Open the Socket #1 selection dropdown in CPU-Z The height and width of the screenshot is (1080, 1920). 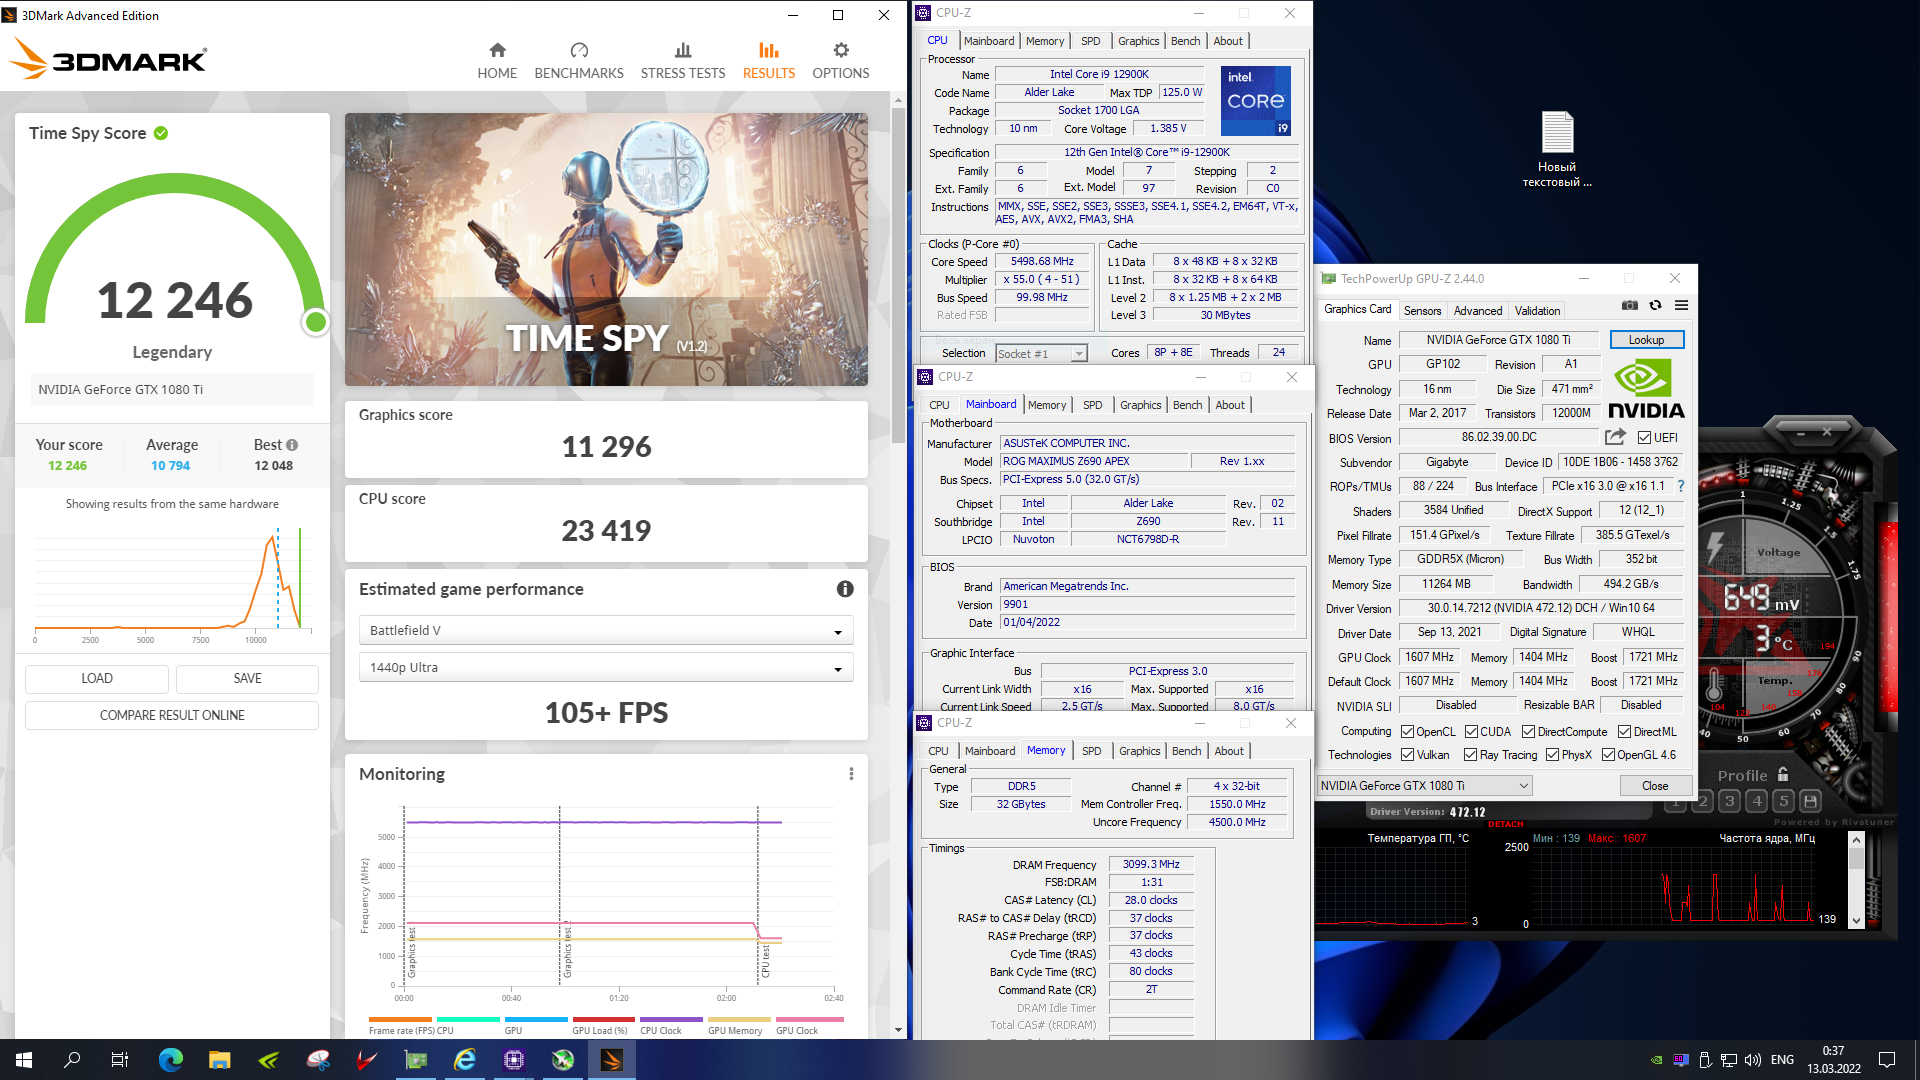coord(1041,354)
